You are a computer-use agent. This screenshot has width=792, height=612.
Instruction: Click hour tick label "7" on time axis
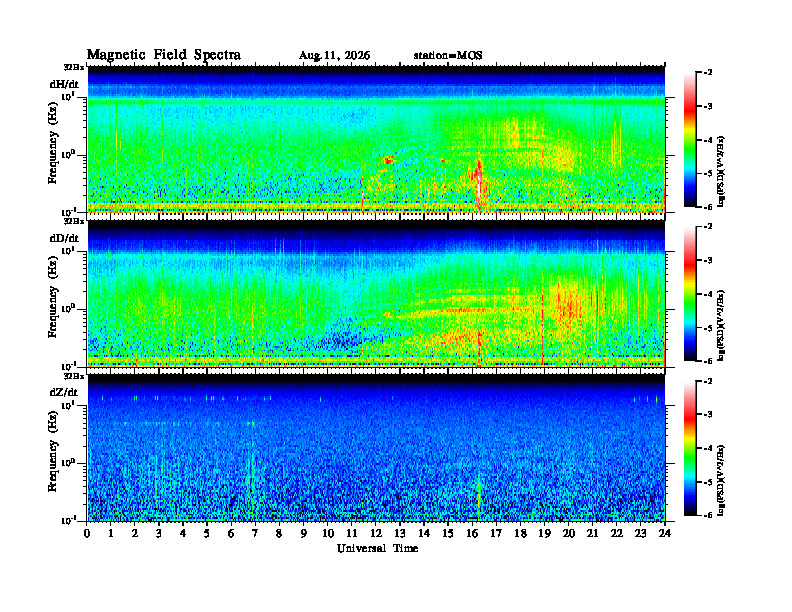(x=255, y=534)
